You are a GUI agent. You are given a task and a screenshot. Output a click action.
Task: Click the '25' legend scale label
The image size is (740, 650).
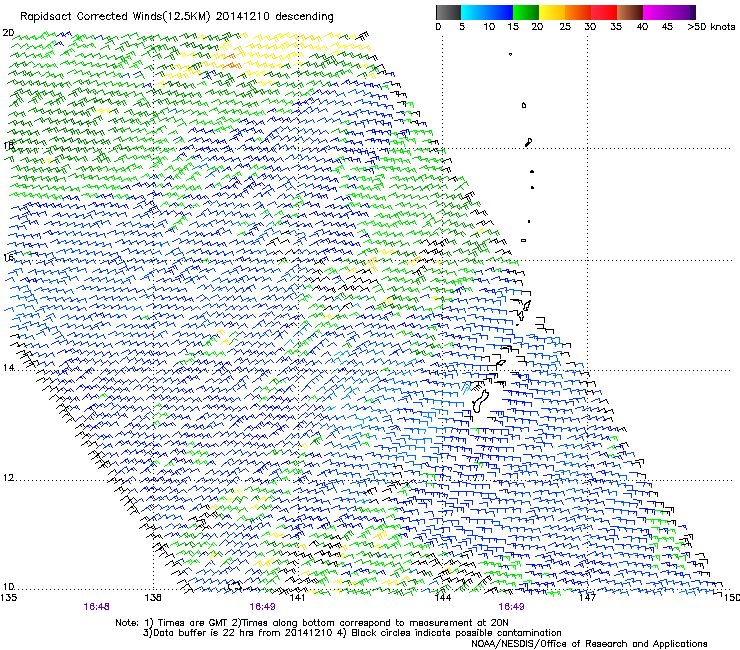pyautogui.click(x=565, y=27)
